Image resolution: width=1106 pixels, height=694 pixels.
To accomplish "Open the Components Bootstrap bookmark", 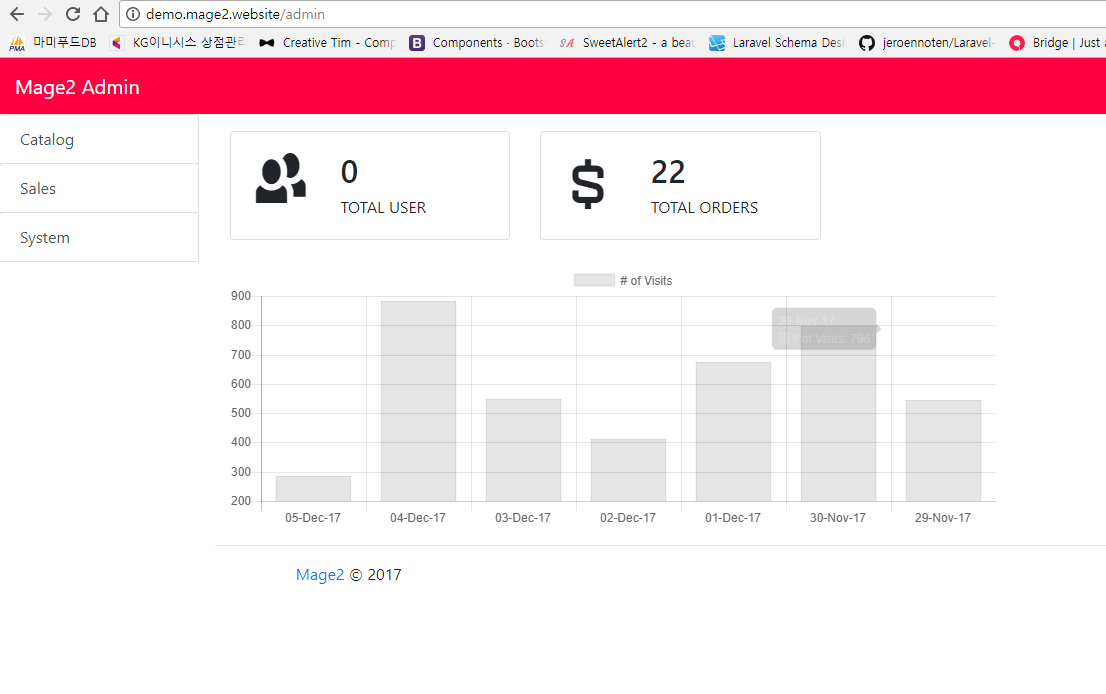I will [x=470, y=42].
